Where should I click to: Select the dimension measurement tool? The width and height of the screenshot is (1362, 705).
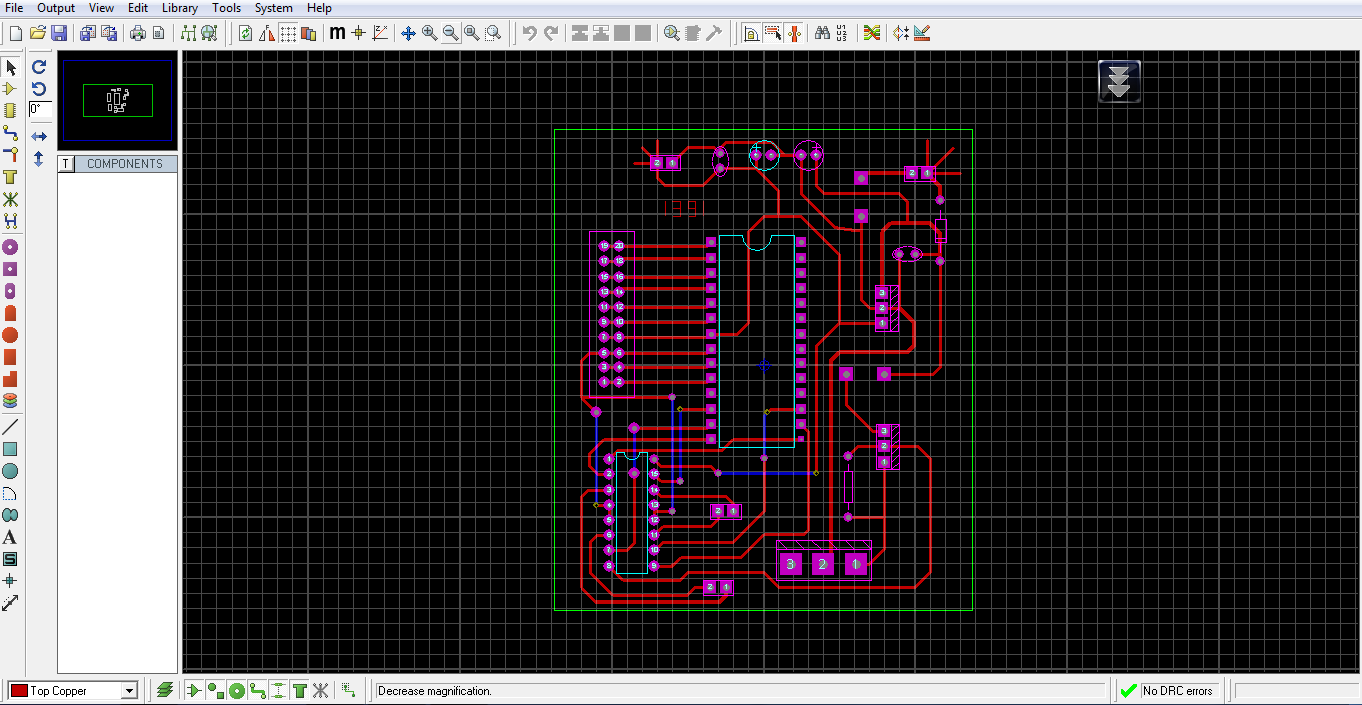point(11,603)
